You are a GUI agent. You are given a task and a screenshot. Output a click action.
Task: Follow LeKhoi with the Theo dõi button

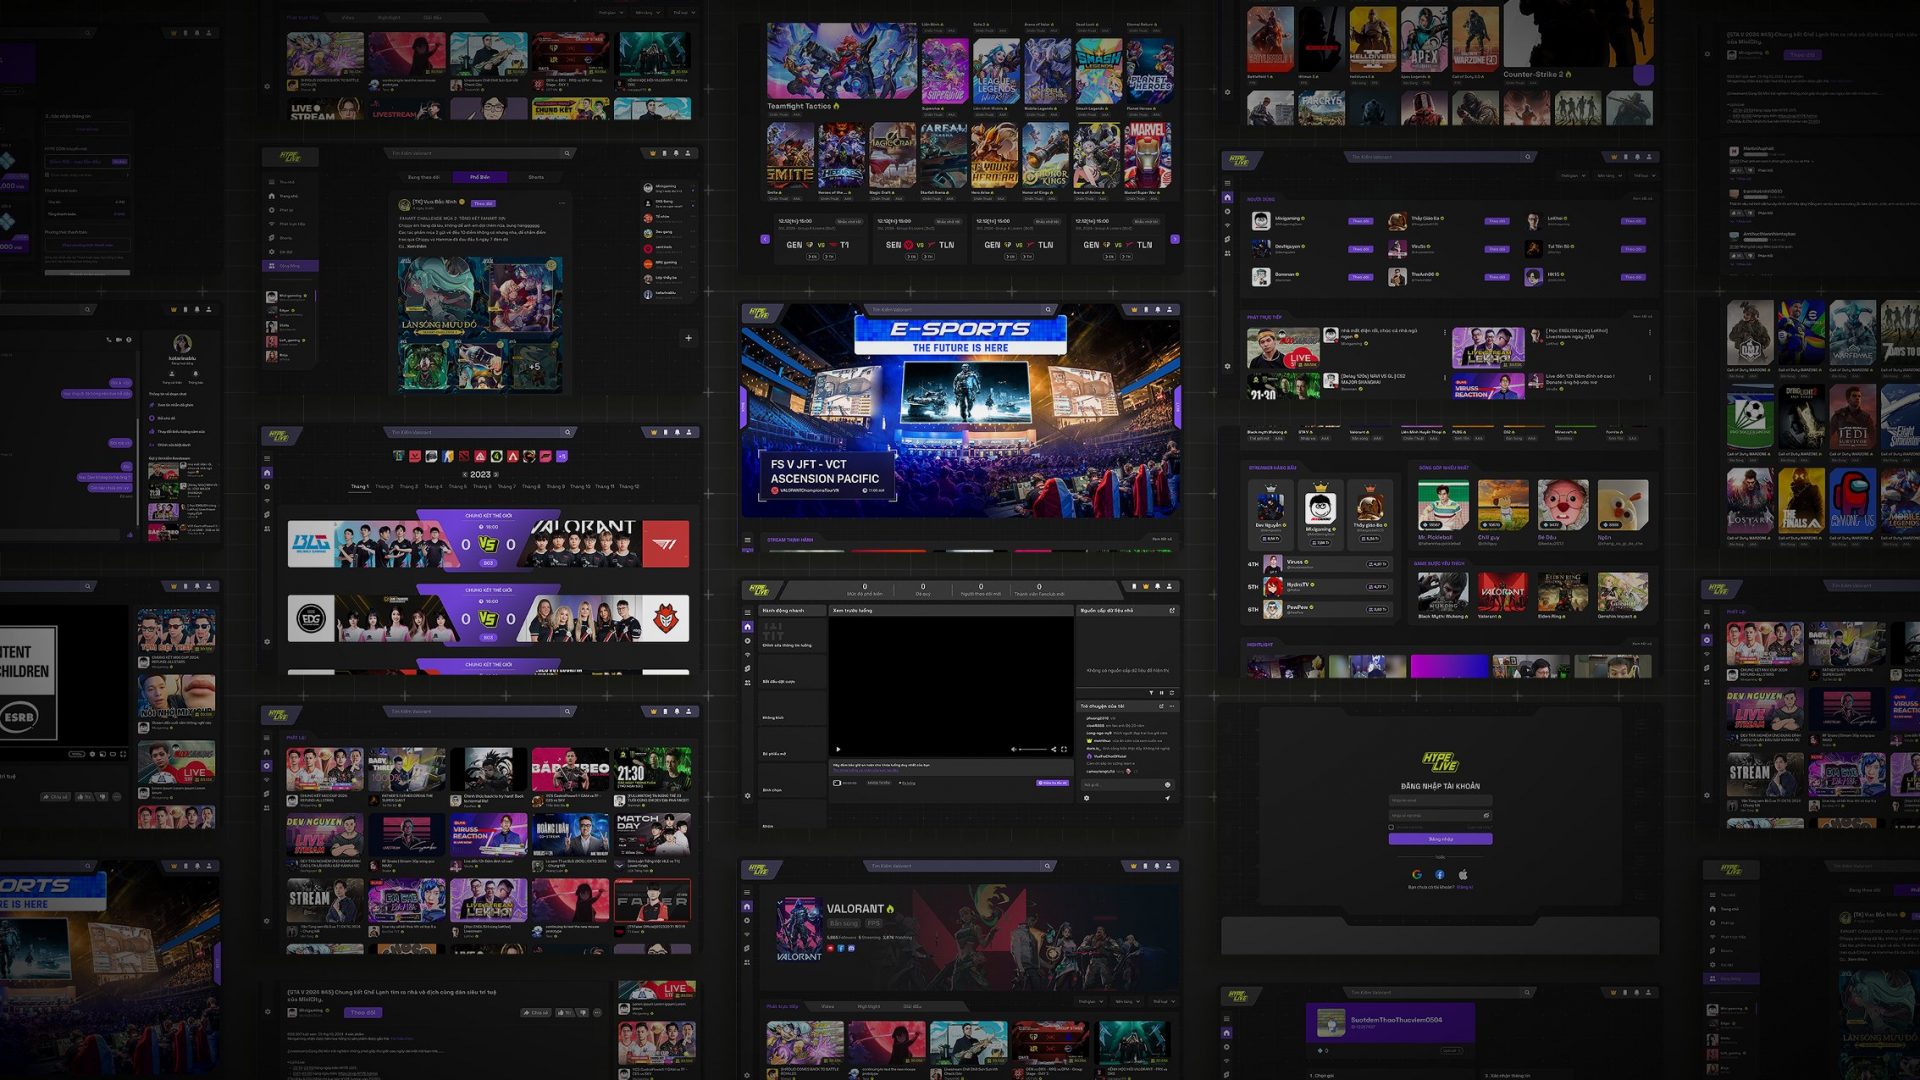(x=1632, y=221)
